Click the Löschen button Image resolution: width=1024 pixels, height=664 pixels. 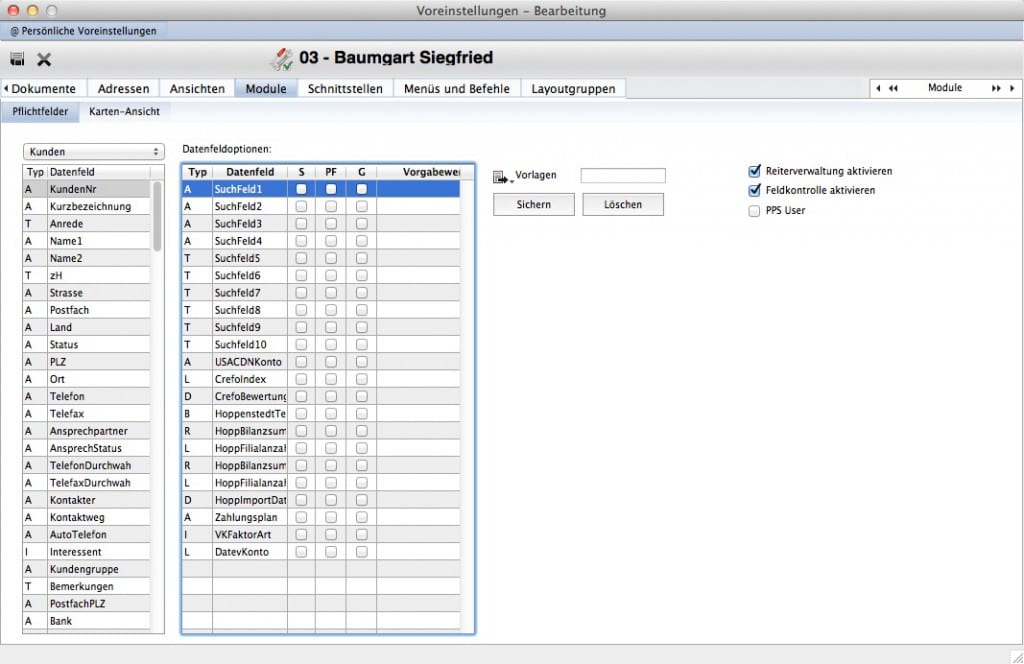623,204
